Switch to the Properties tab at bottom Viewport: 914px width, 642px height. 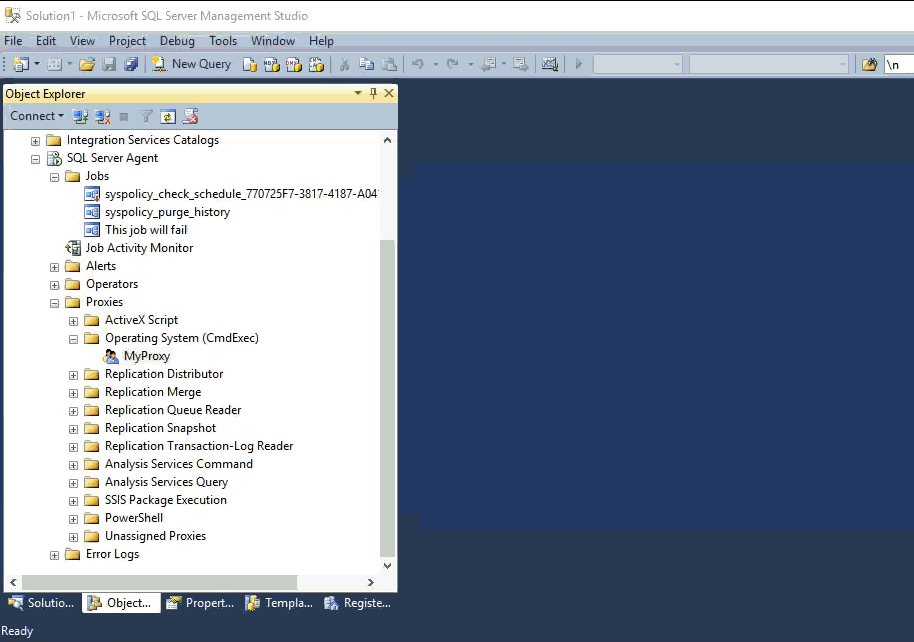click(200, 603)
